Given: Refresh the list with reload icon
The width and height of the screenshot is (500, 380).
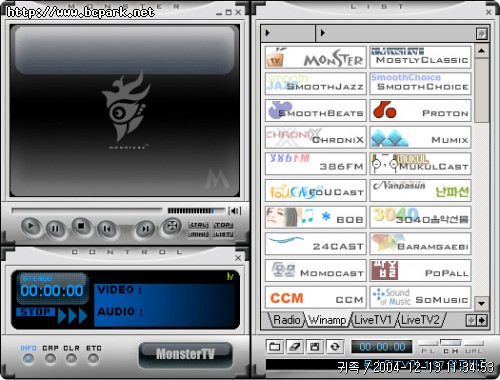Looking at the screenshot, I should [335, 347].
